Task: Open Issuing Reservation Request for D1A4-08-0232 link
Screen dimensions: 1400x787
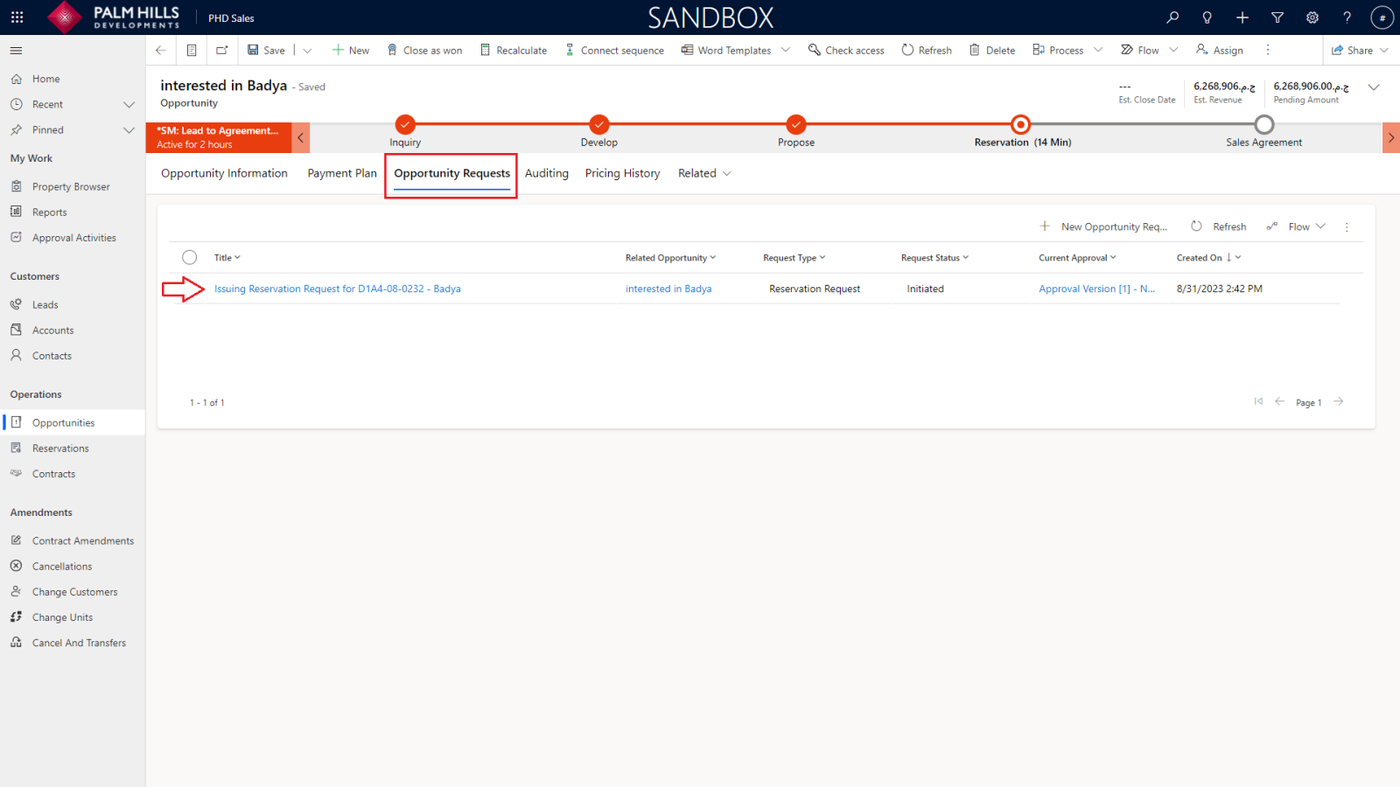Action: [x=337, y=289]
